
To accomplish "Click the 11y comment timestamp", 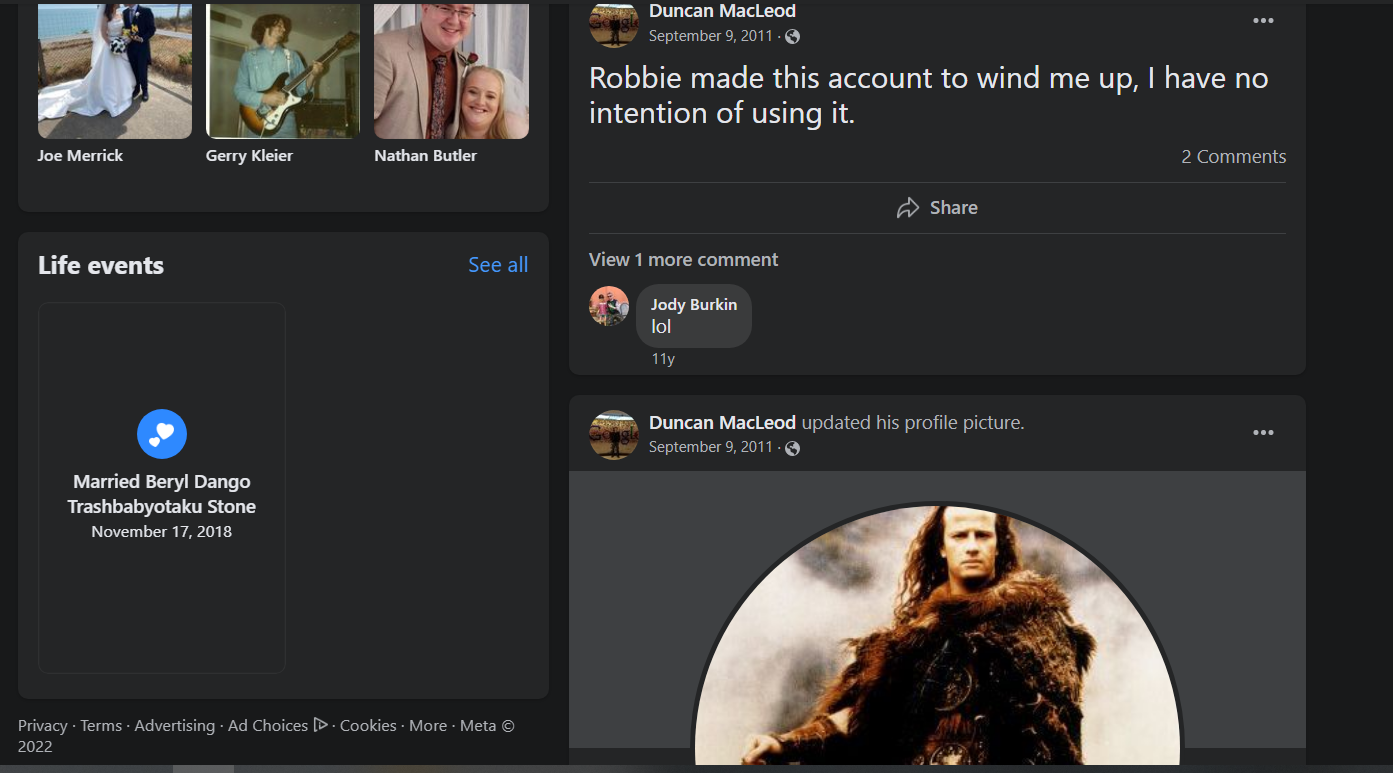I will point(663,359).
